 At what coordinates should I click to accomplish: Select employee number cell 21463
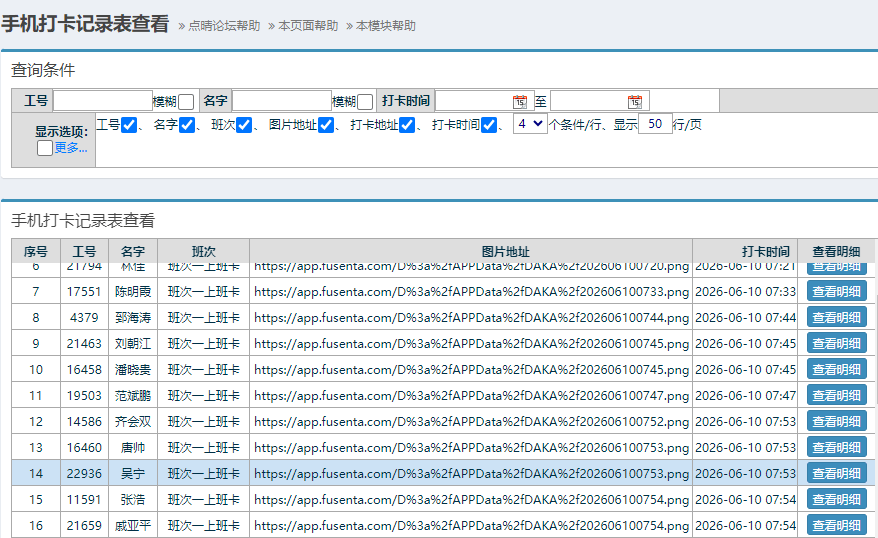pos(85,343)
